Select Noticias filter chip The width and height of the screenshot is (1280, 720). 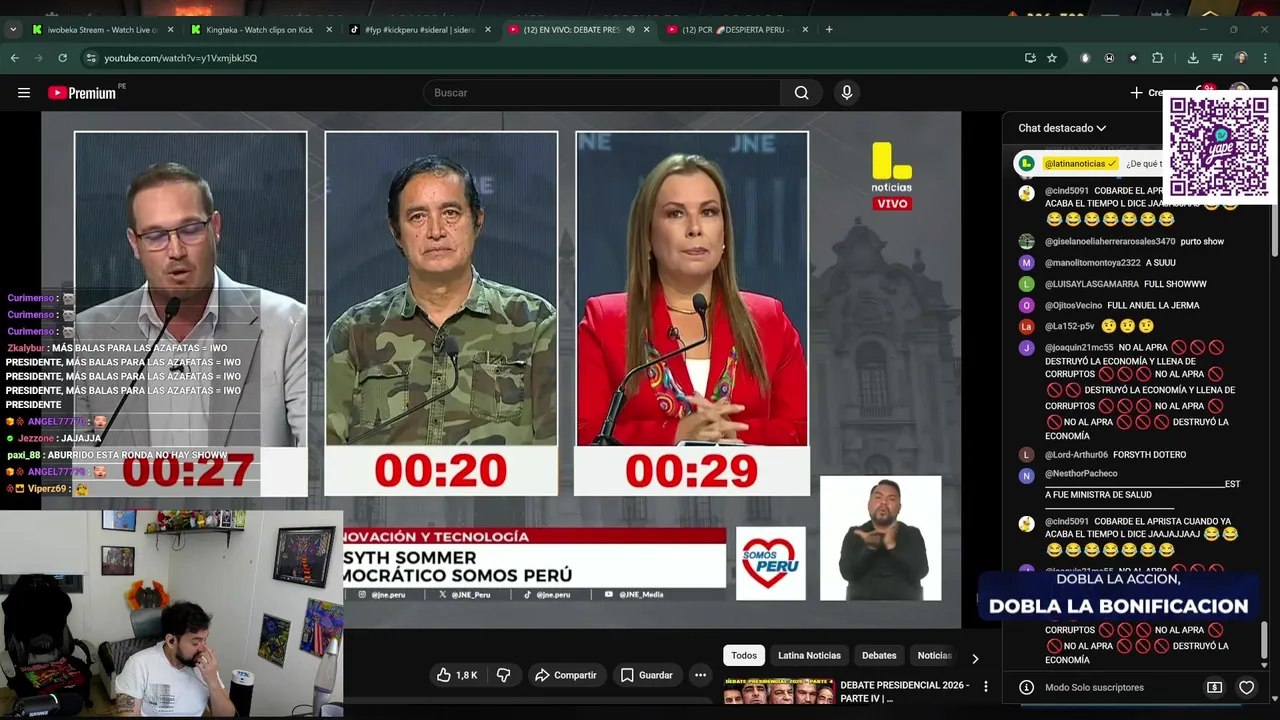point(934,656)
